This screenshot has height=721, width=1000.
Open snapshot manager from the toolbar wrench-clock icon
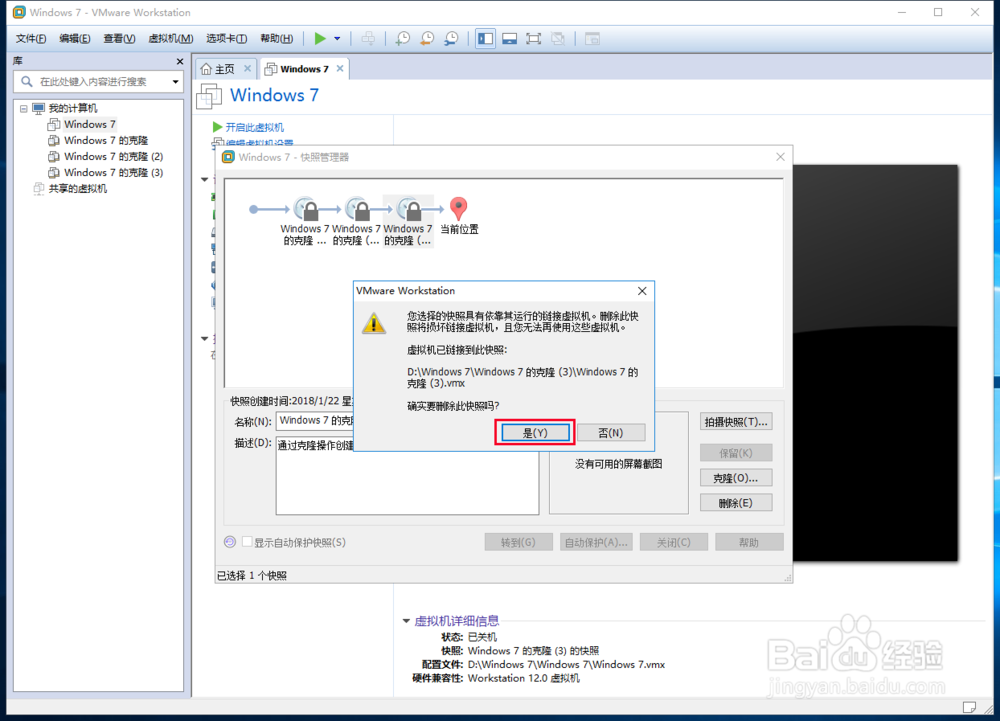coord(451,39)
